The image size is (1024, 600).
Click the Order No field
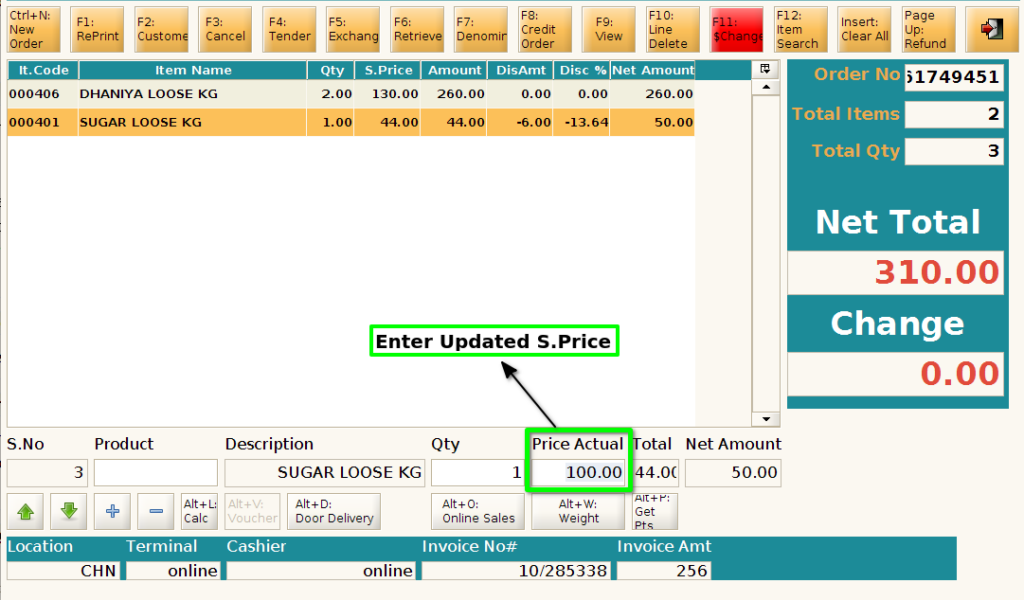[x=953, y=77]
